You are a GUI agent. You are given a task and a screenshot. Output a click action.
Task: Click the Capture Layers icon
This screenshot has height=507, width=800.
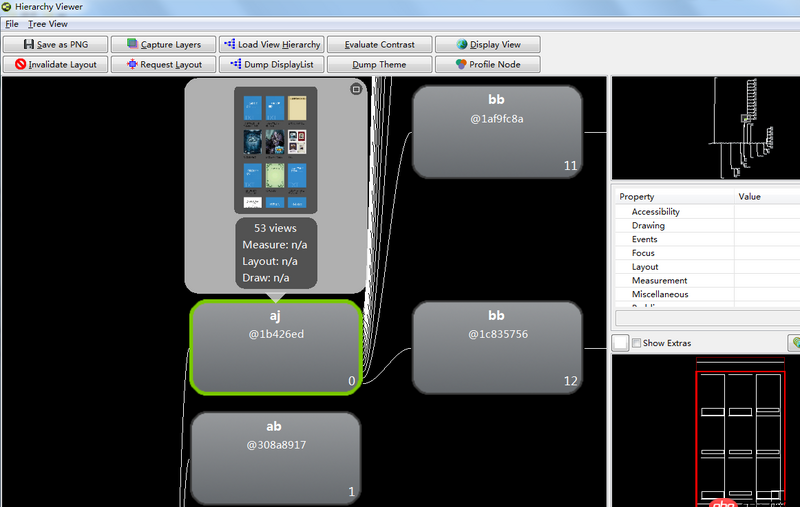click(x=132, y=44)
